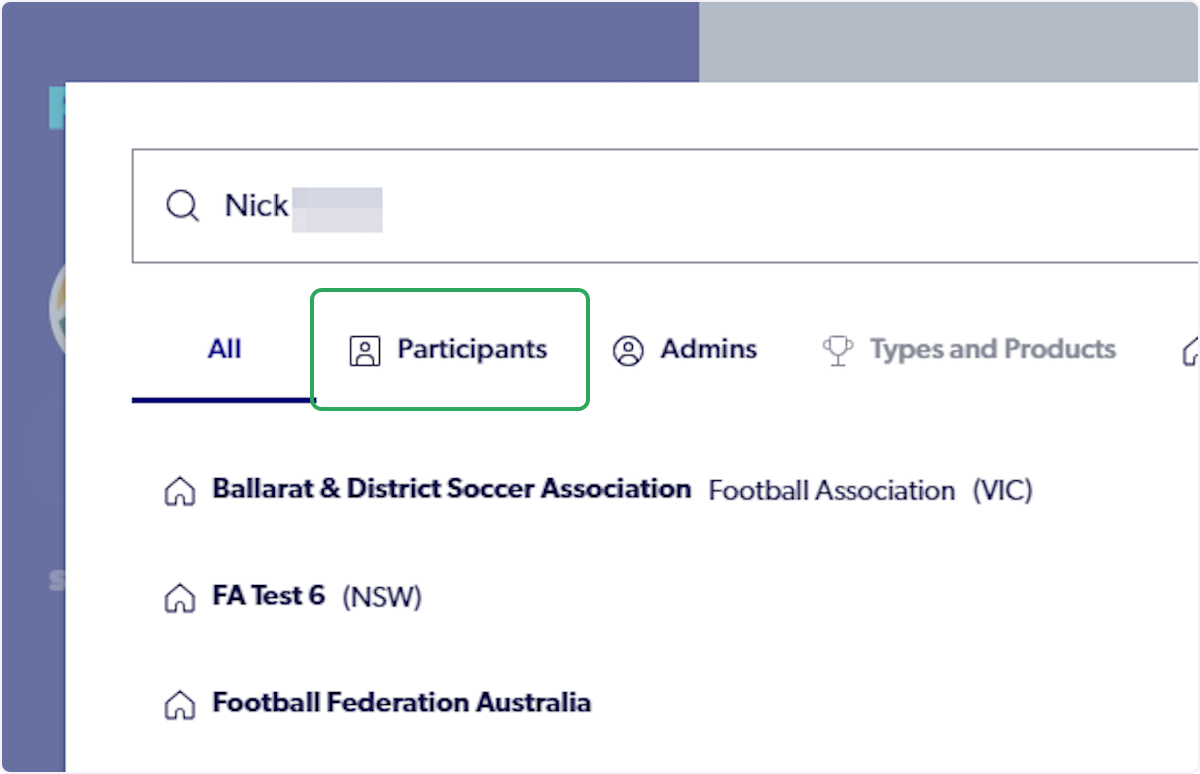This screenshot has width=1200, height=774.
Task: Open Ballarat & District Soccer Association result
Action: click(451, 489)
